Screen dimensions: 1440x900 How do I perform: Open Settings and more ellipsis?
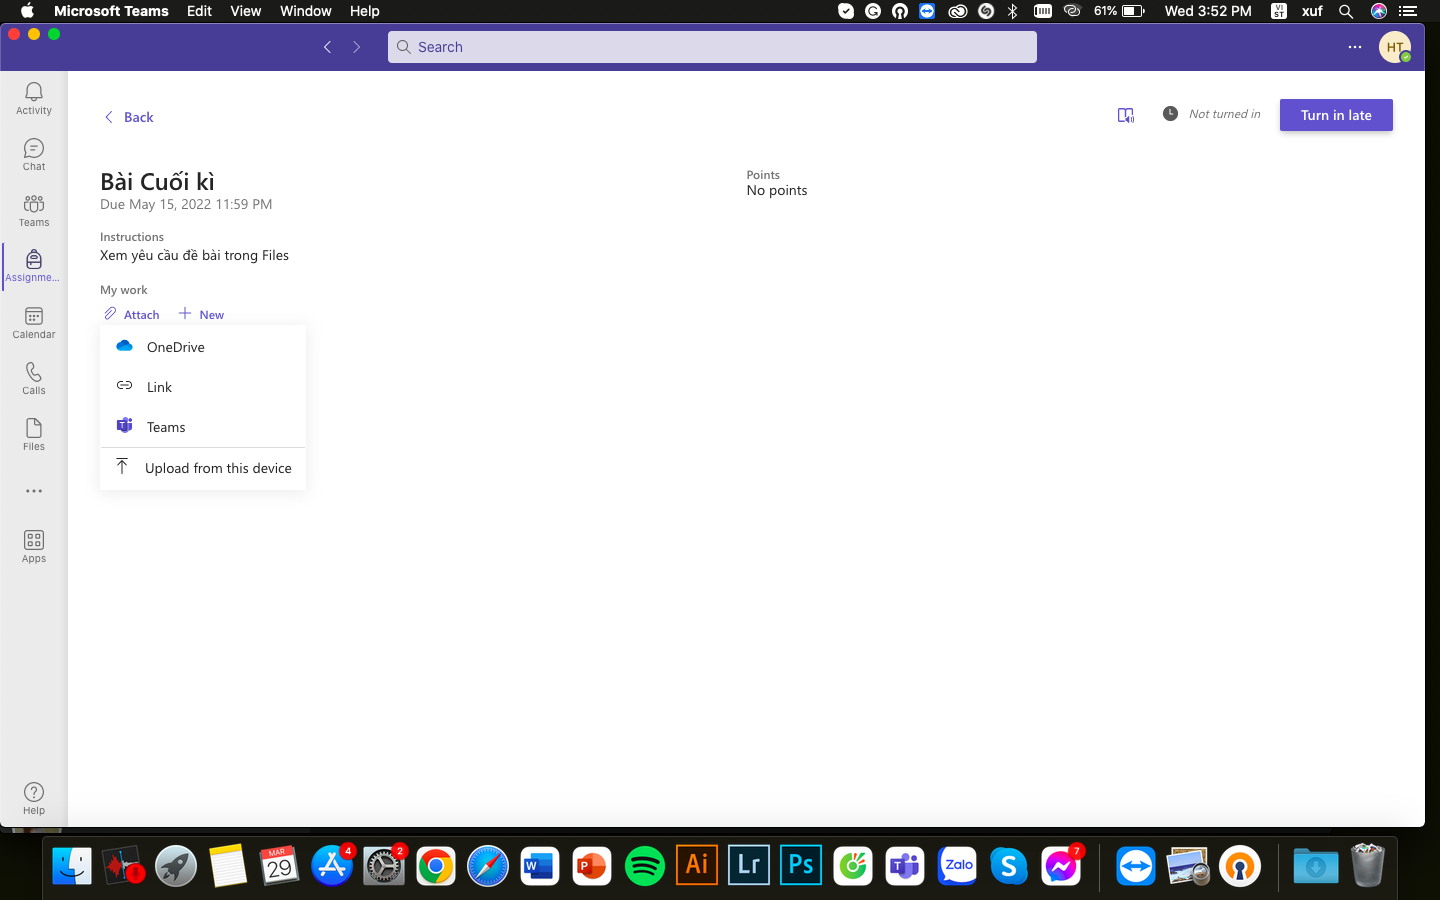click(x=1355, y=47)
